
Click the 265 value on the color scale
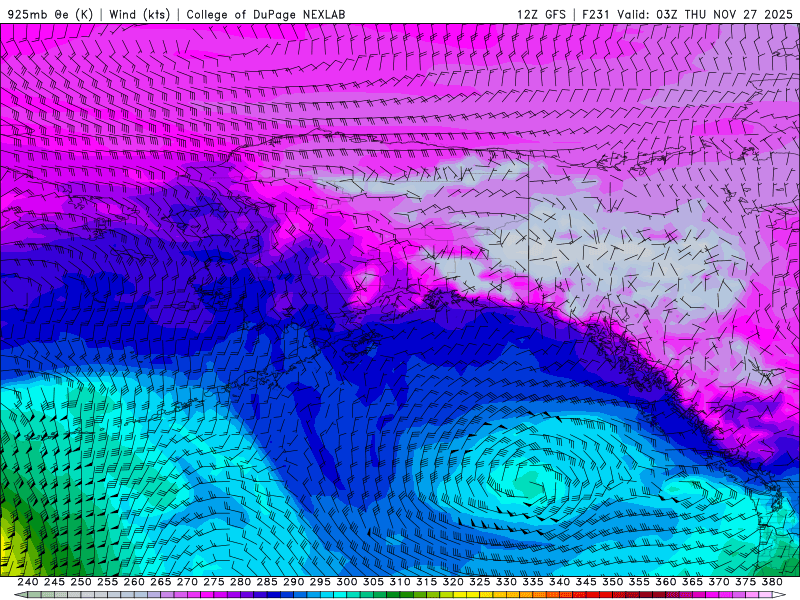tap(161, 582)
